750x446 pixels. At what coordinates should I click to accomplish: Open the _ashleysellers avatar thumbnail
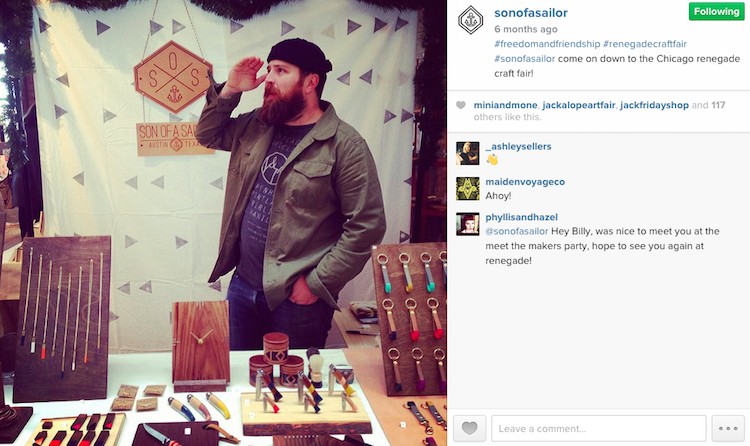[467, 154]
